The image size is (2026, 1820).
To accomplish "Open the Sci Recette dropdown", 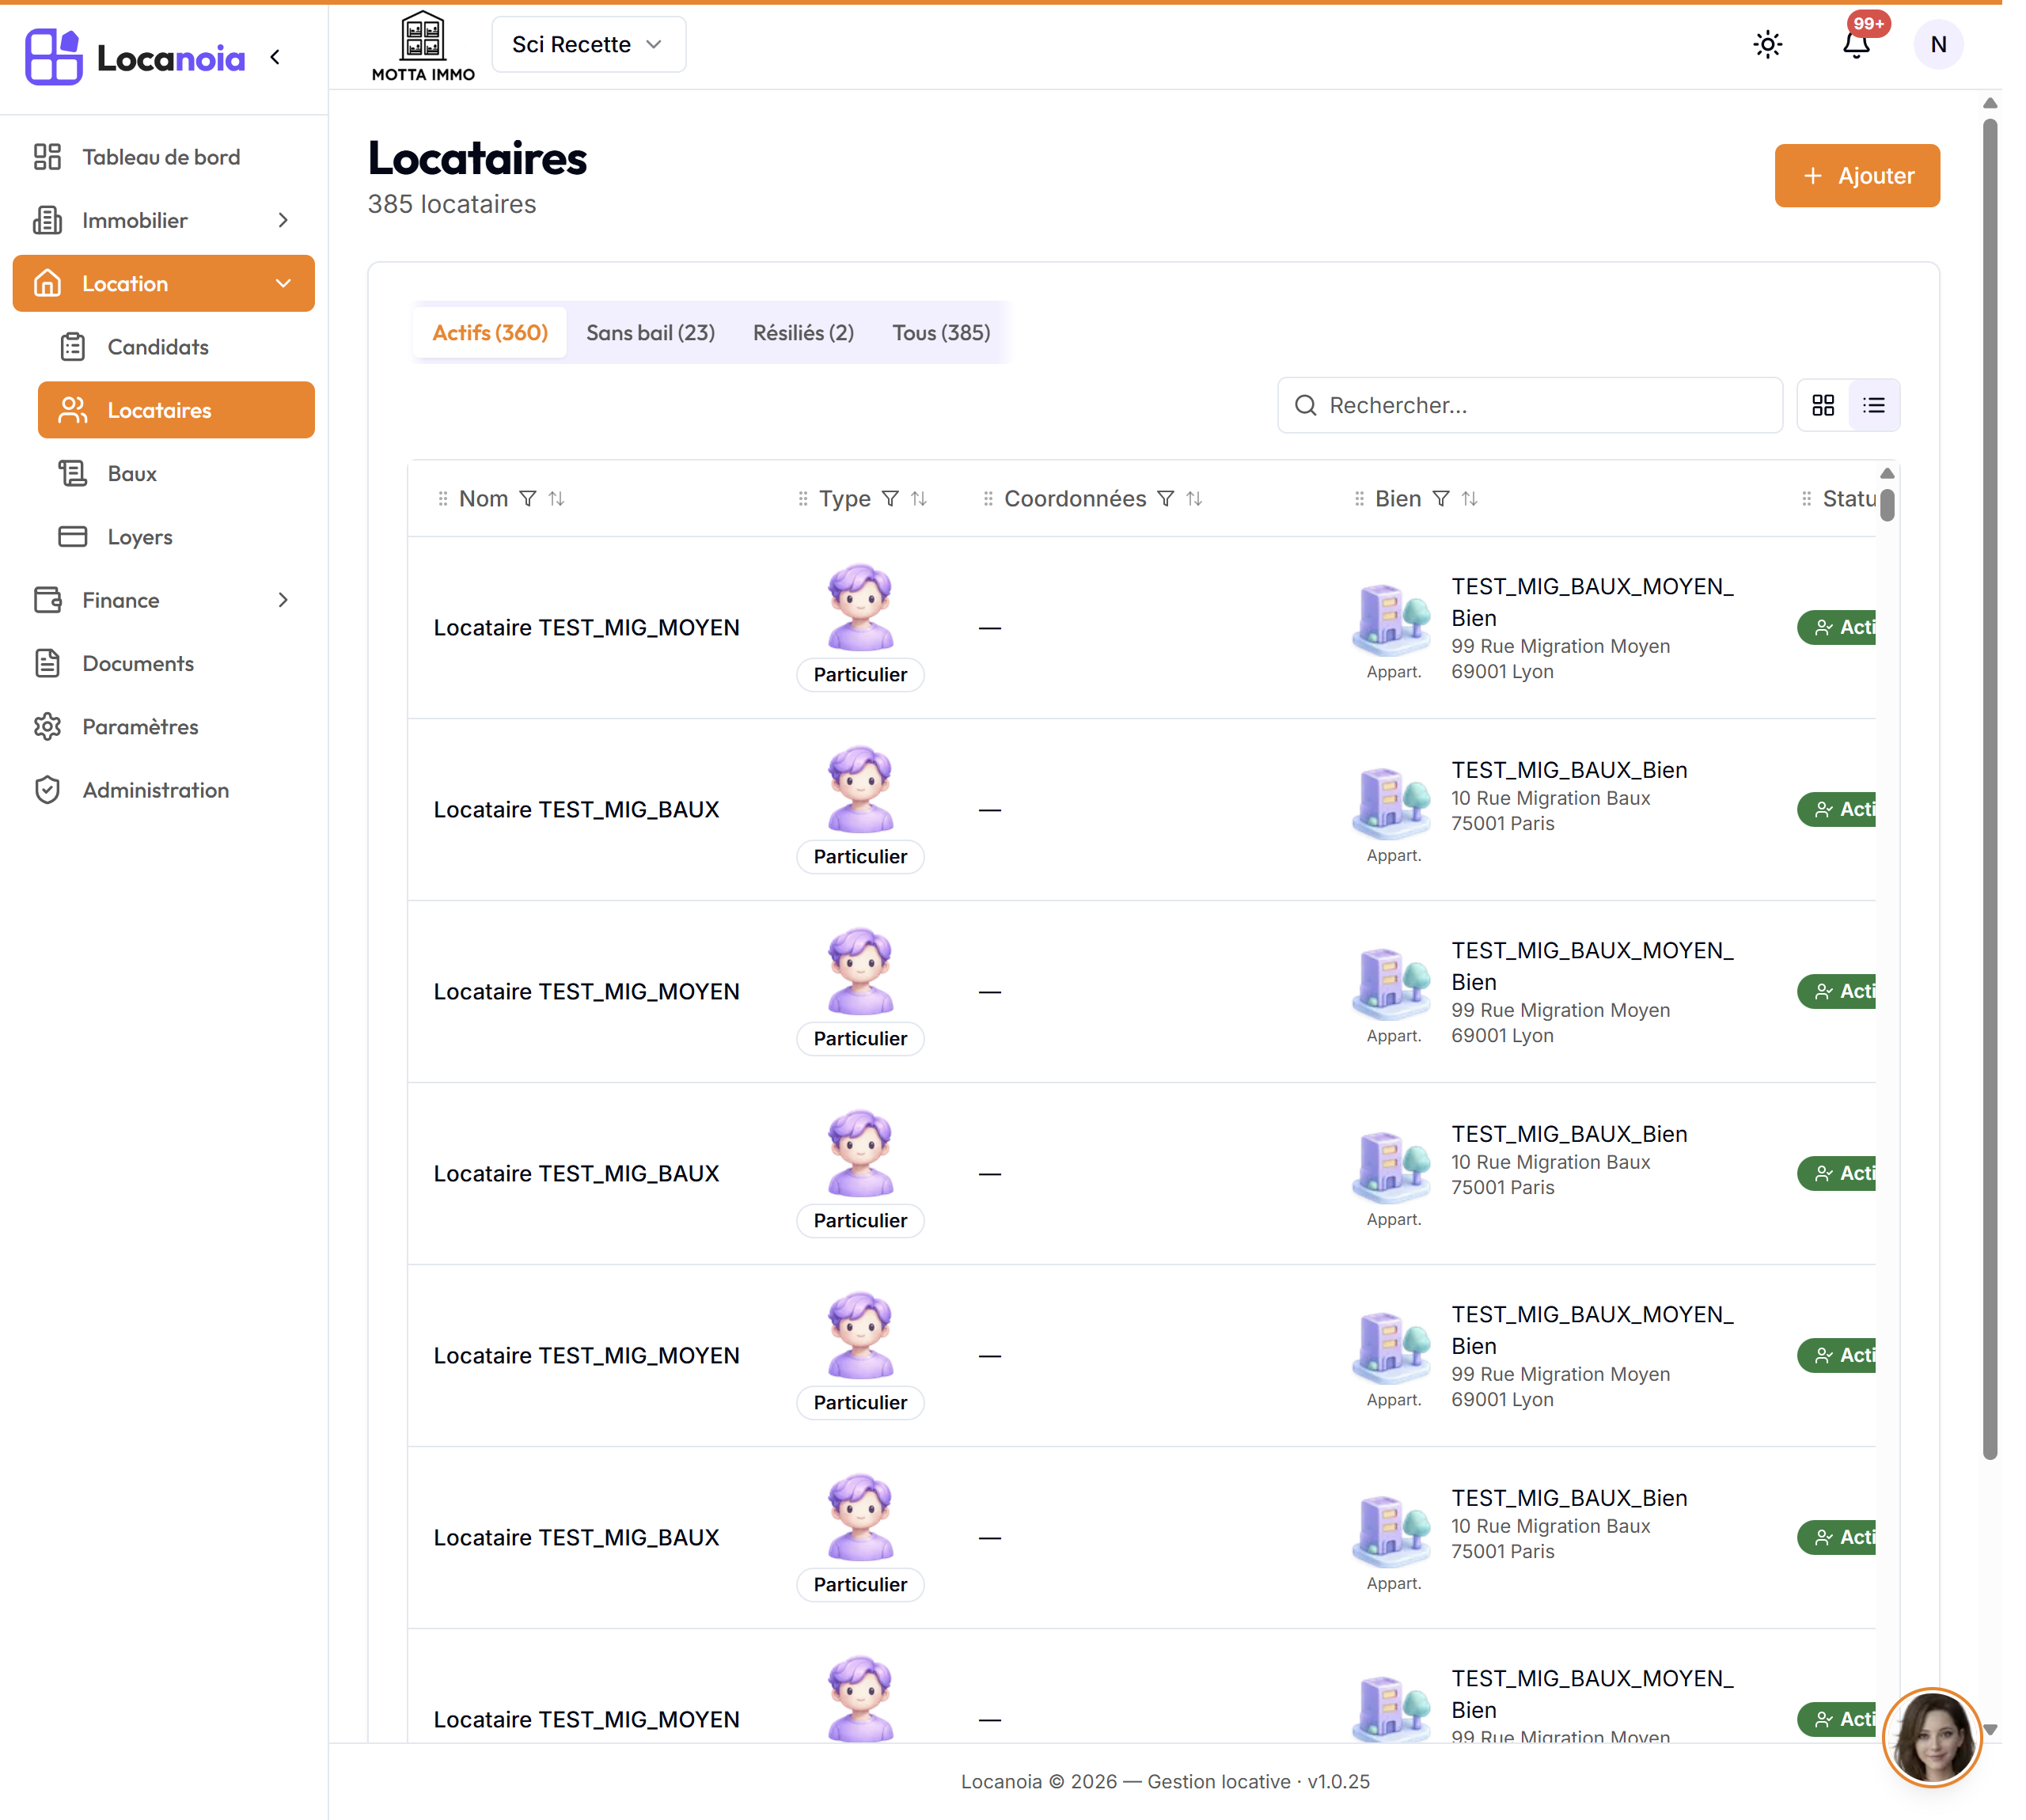I will [589, 44].
